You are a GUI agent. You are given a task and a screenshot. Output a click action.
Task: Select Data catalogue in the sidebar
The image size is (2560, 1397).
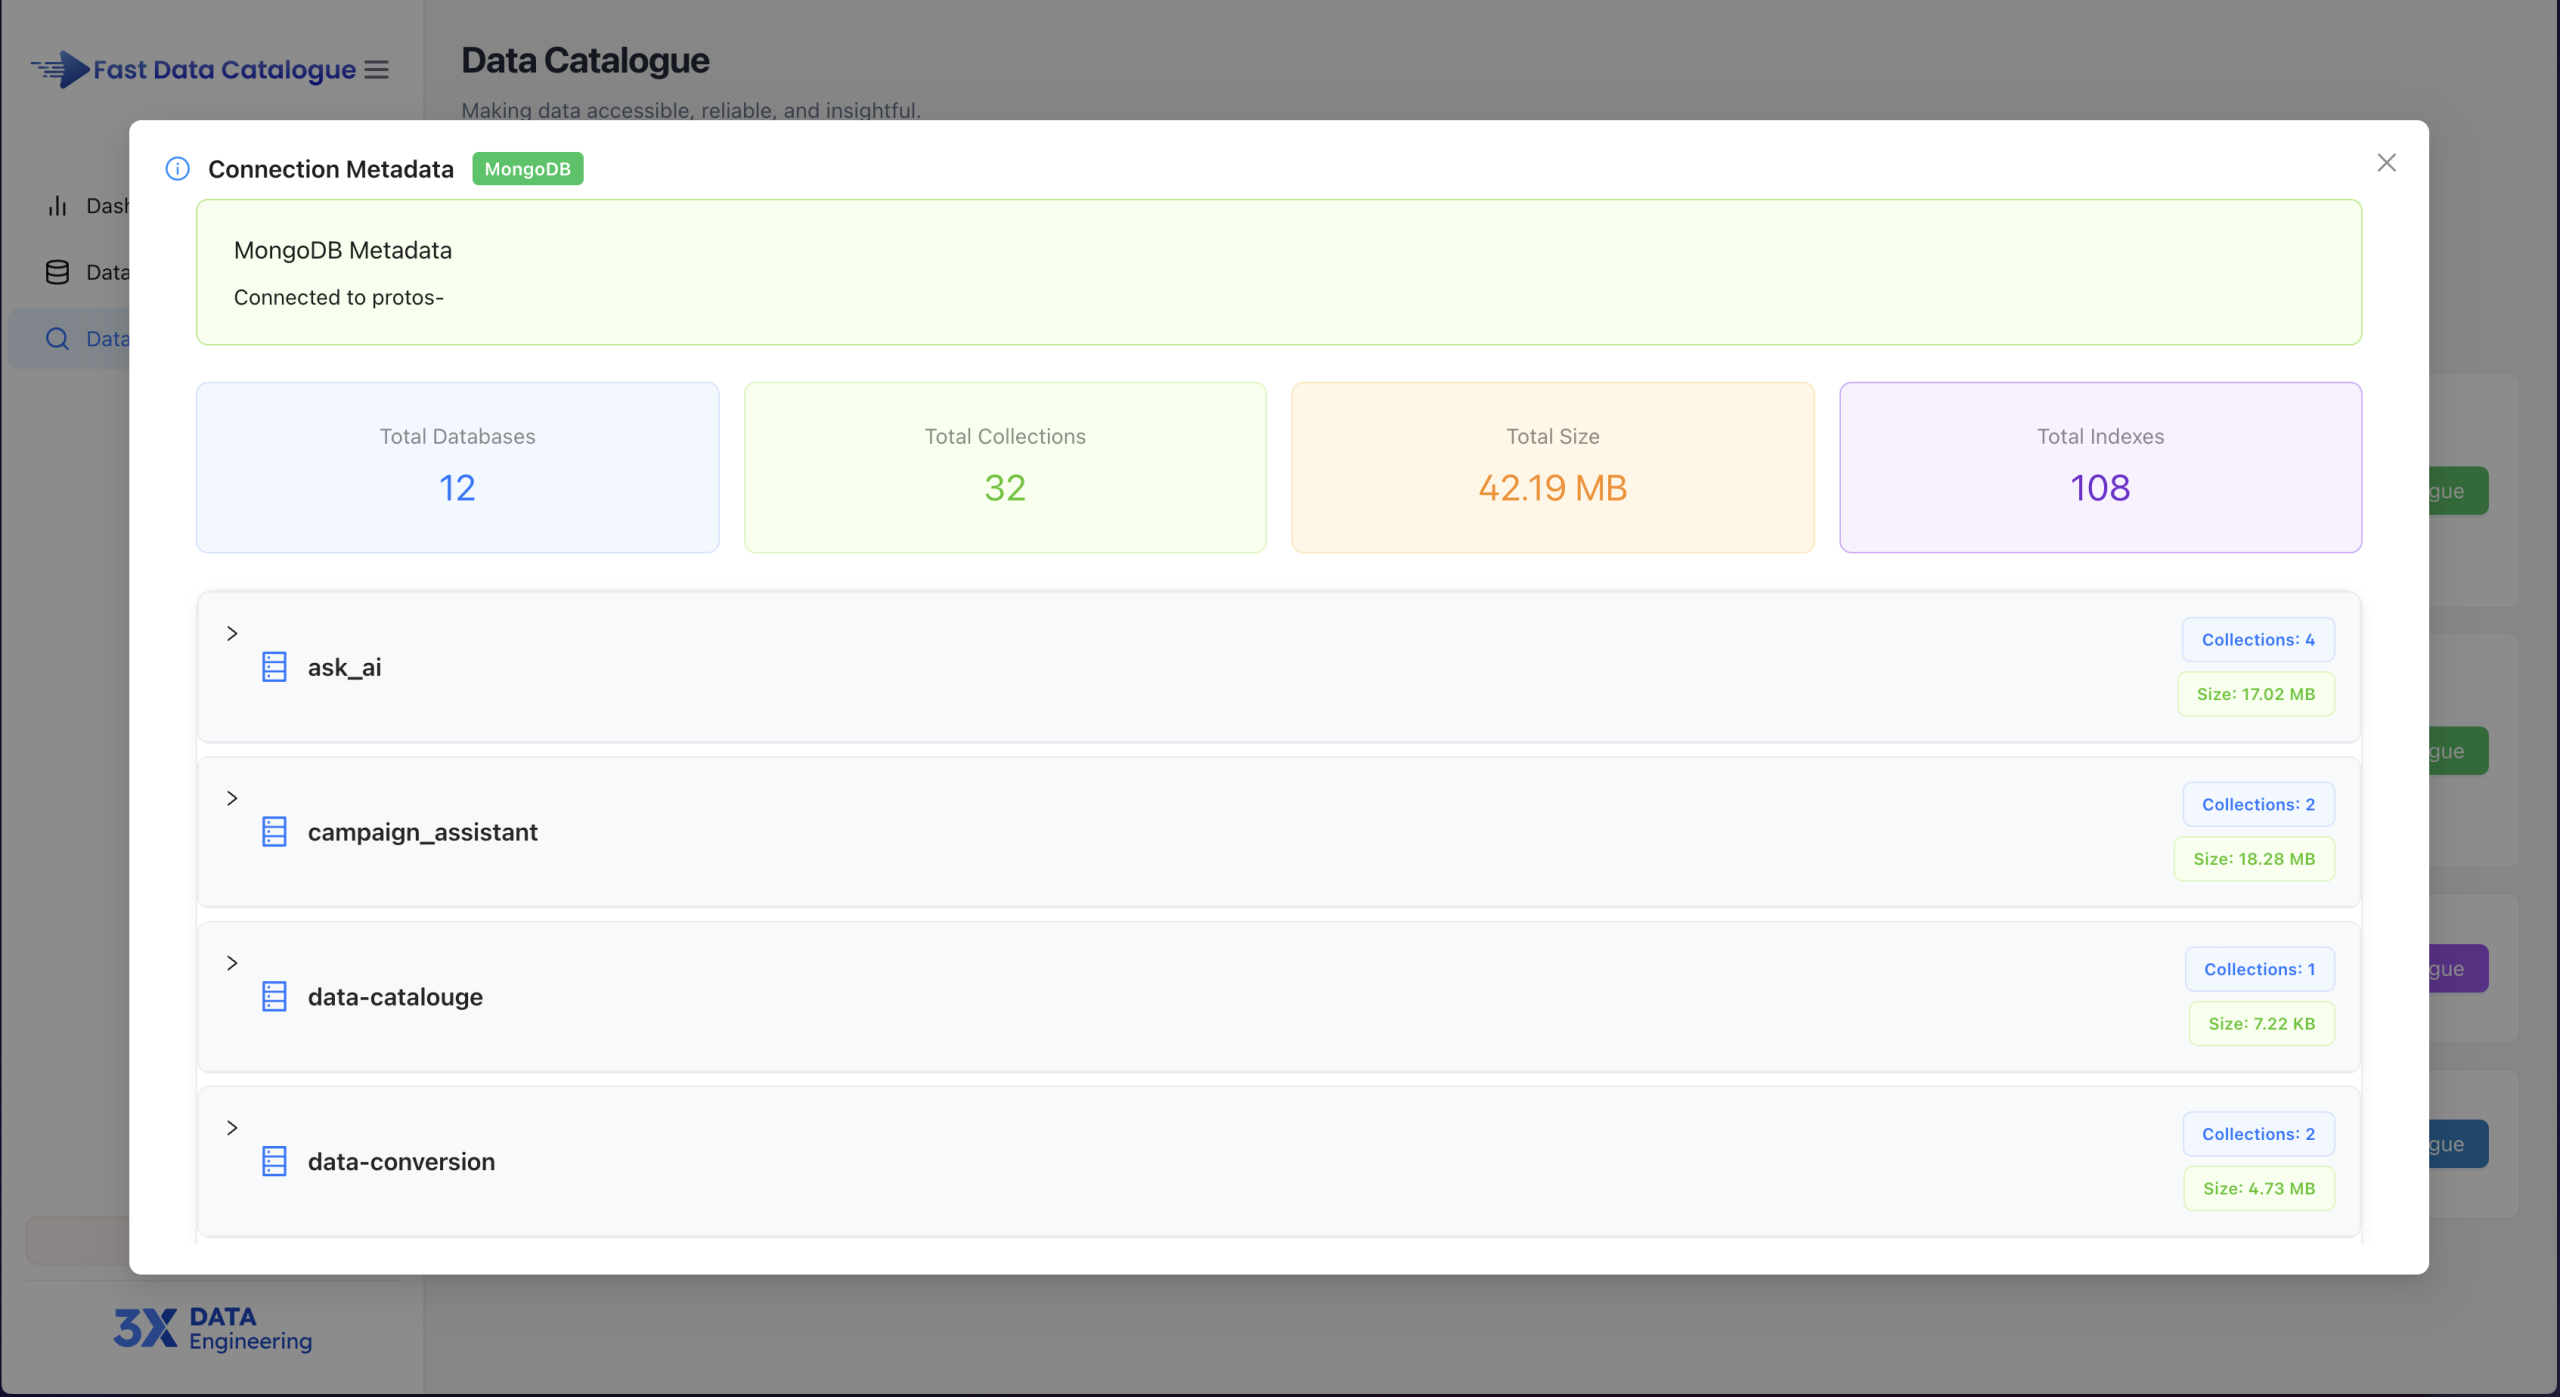click(x=110, y=338)
